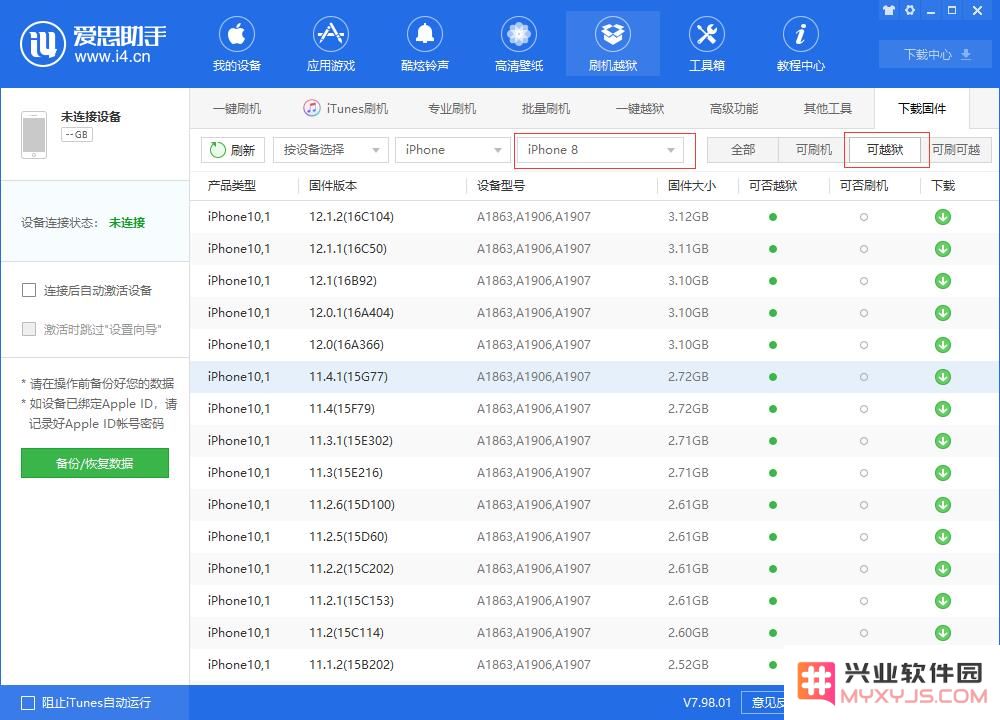Open 高清壁纸 wallpapers section

[x=518, y=44]
